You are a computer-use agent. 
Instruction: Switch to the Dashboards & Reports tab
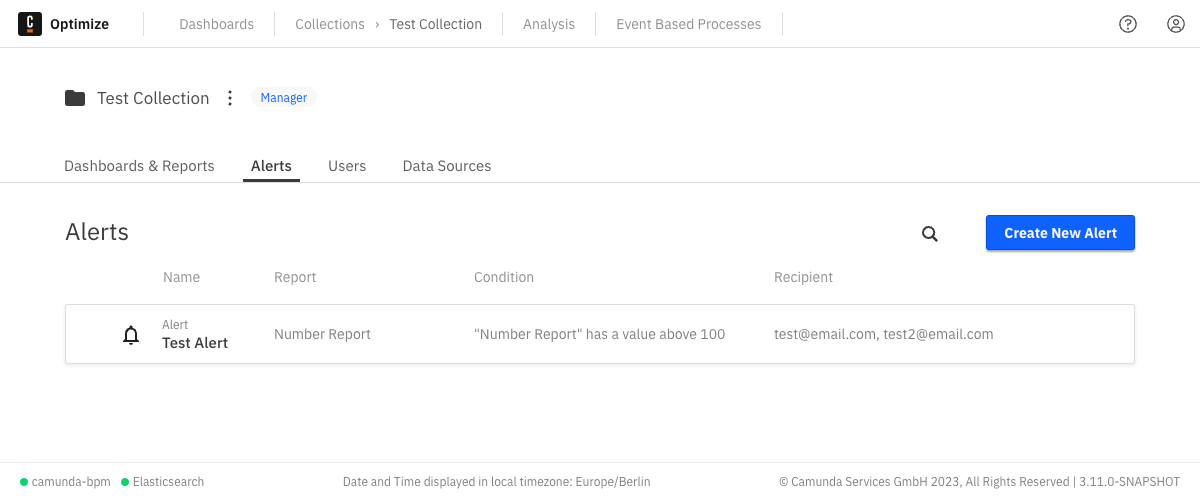139,166
